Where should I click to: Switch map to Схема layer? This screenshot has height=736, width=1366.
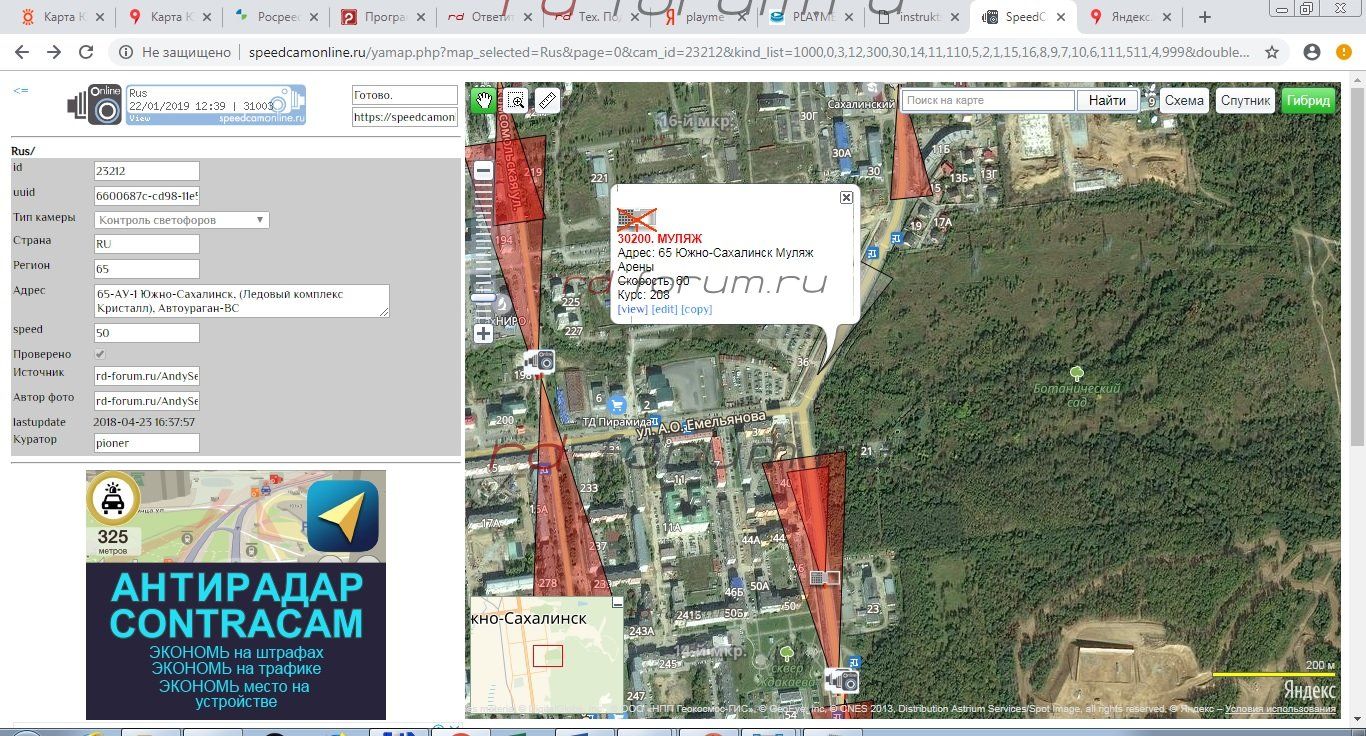(1184, 100)
